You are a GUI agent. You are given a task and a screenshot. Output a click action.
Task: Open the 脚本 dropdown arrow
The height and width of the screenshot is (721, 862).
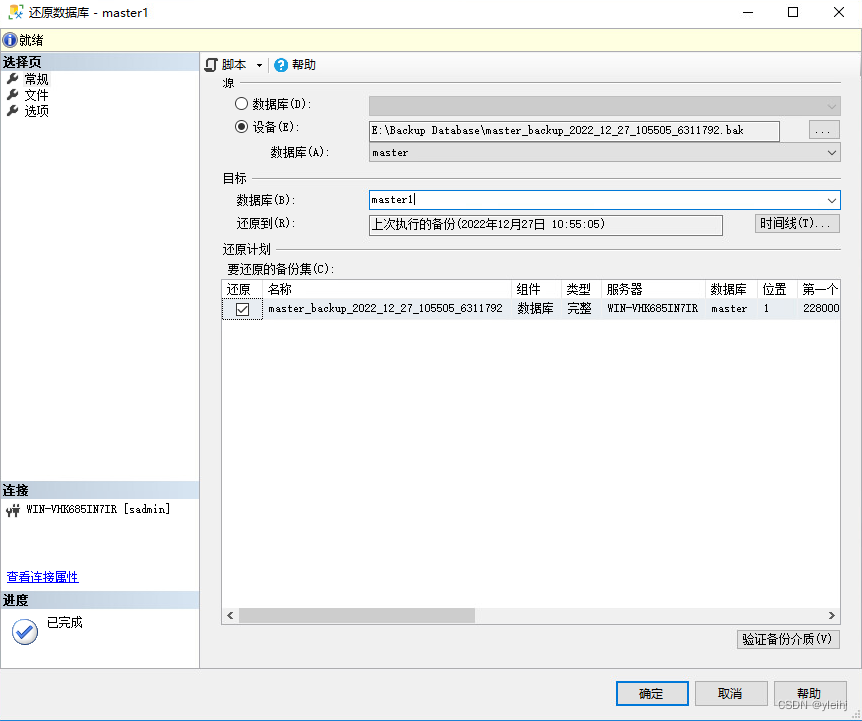pyautogui.click(x=261, y=64)
